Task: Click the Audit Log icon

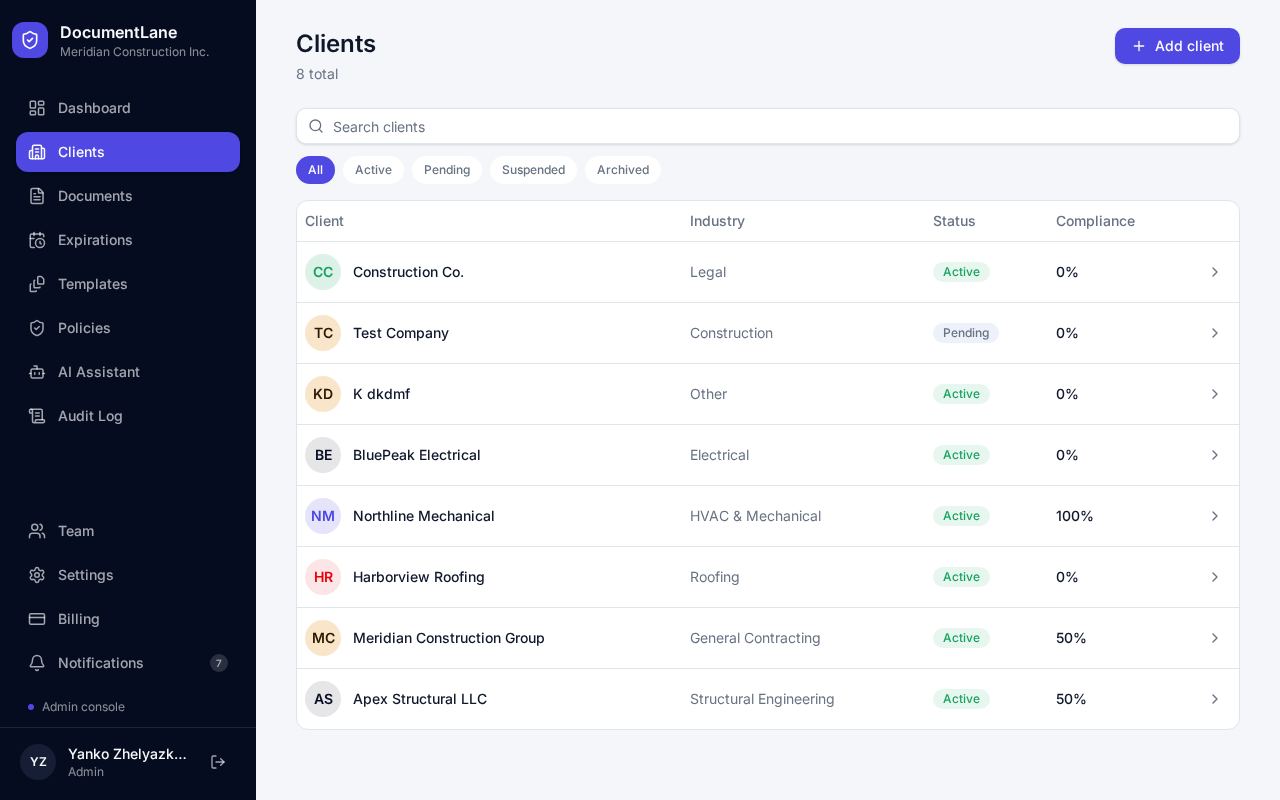Action: 37,416
